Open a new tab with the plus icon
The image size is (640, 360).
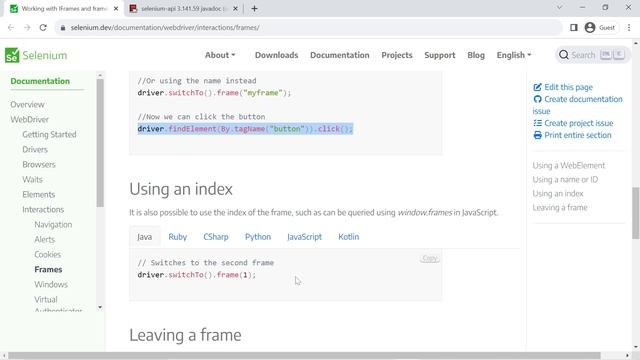pyautogui.click(x=254, y=8)
